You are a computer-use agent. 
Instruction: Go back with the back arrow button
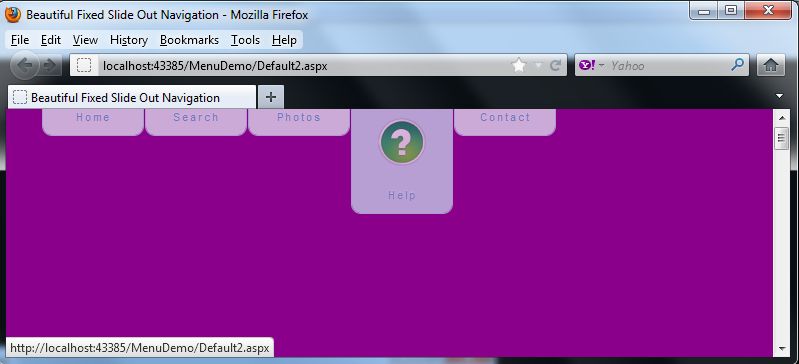(24, 66)
